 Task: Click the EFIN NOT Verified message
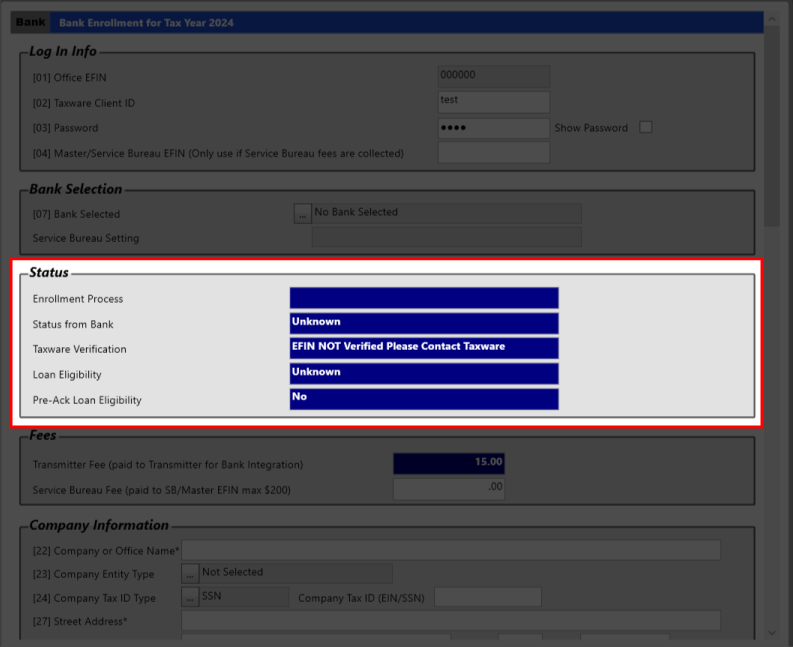[x=424, y=348]
